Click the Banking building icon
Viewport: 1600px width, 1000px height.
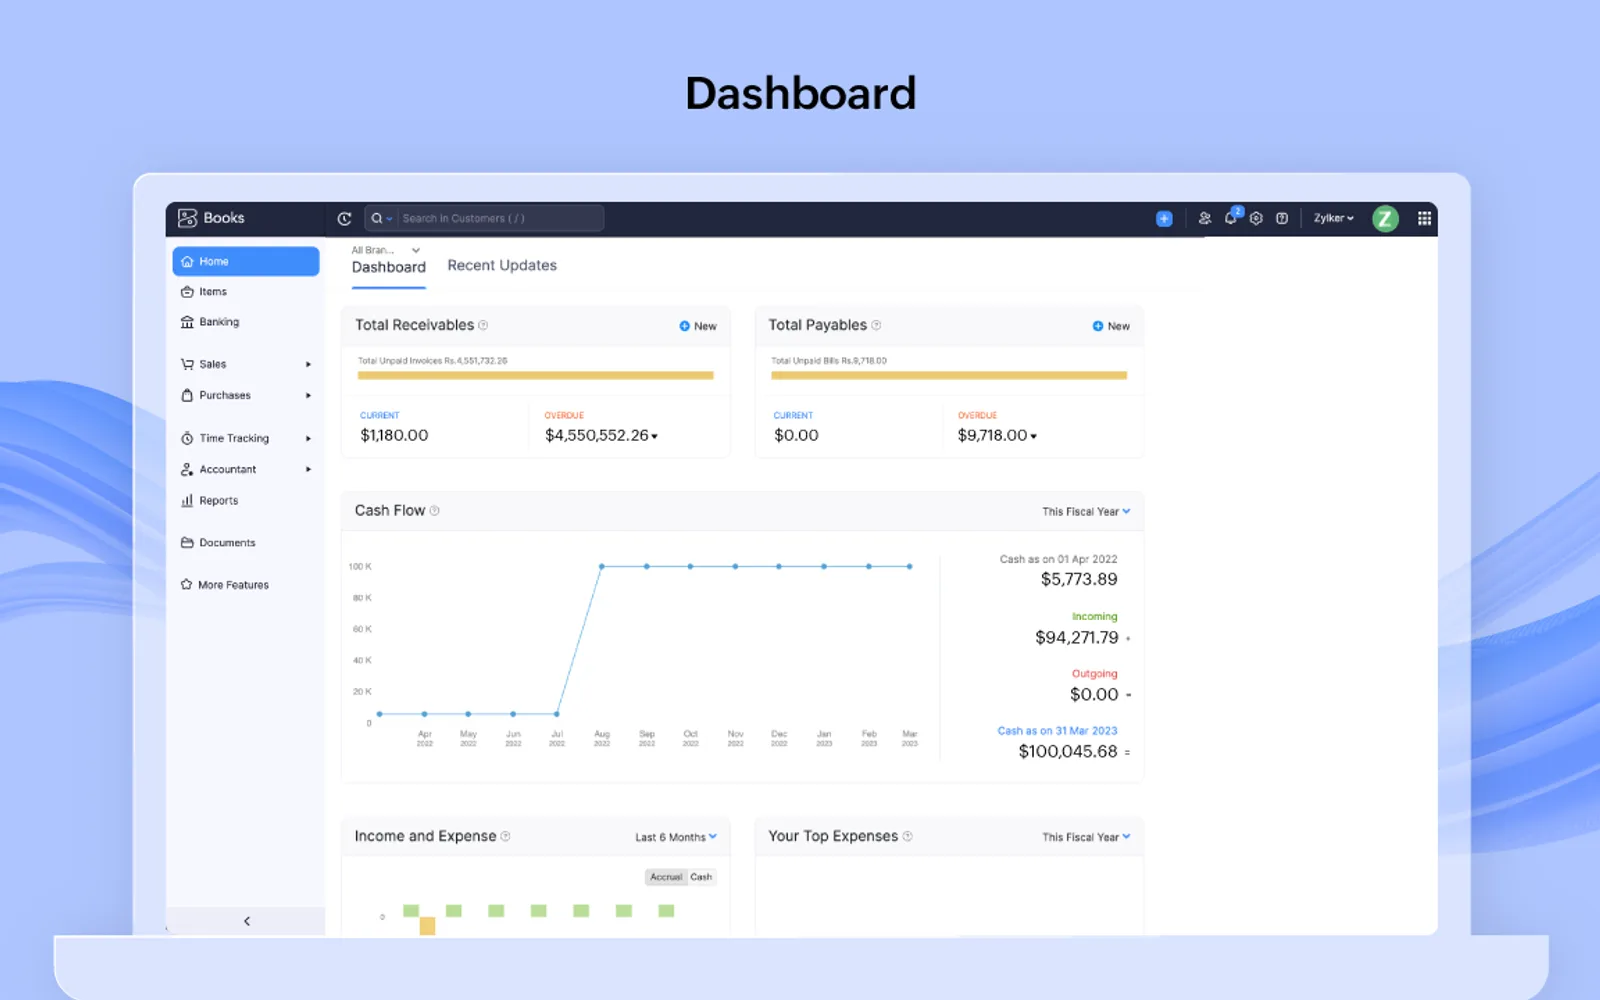coord(187,322)
